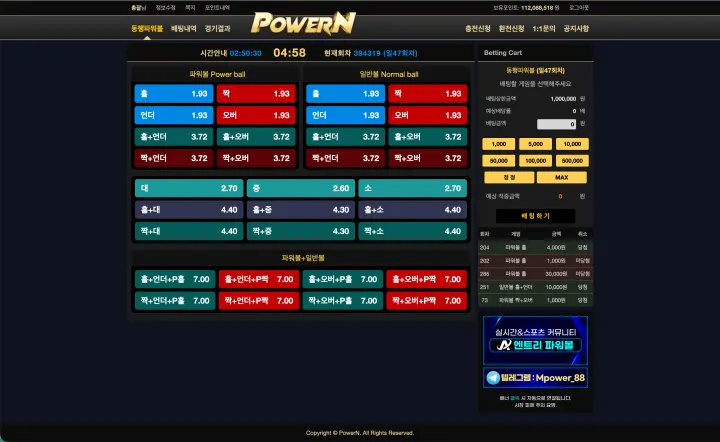Pick the 홀+중 4.30 bet
Viewport: 720px width, 442px height.
[x=301, y=210]
